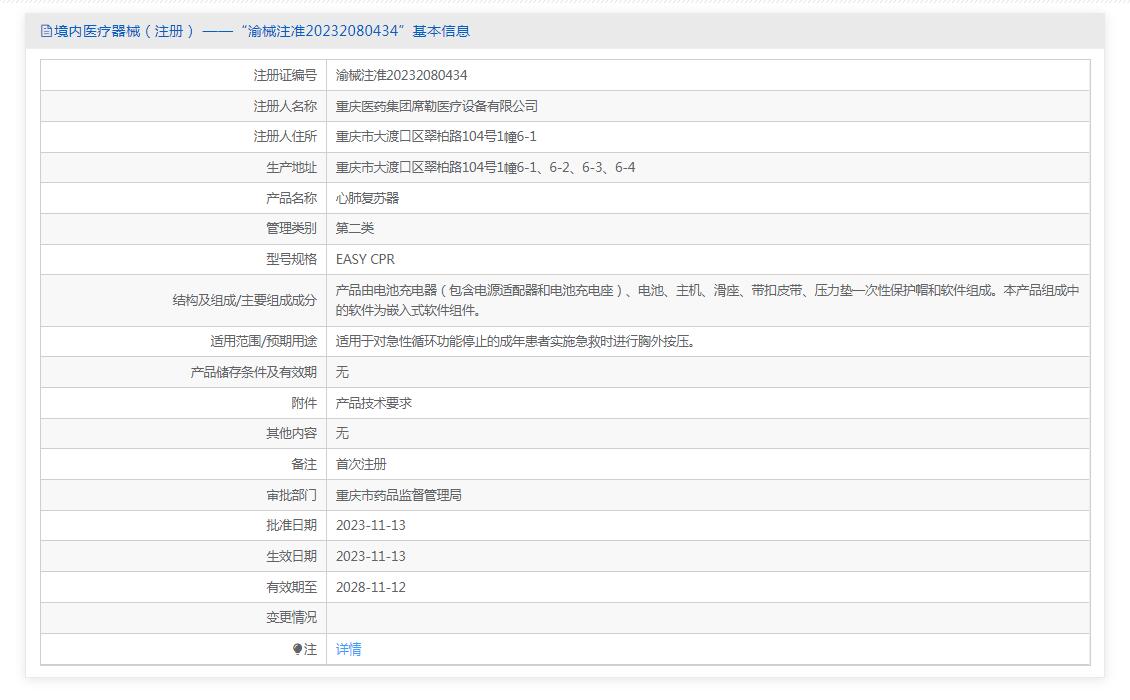Click the 注册人住所 address value
The height and width of the screenshot is (700, 1130).
(436, 137)
